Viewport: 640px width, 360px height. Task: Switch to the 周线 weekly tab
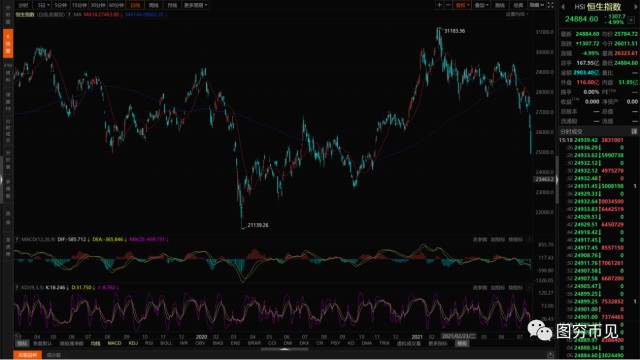pos(153,5)
